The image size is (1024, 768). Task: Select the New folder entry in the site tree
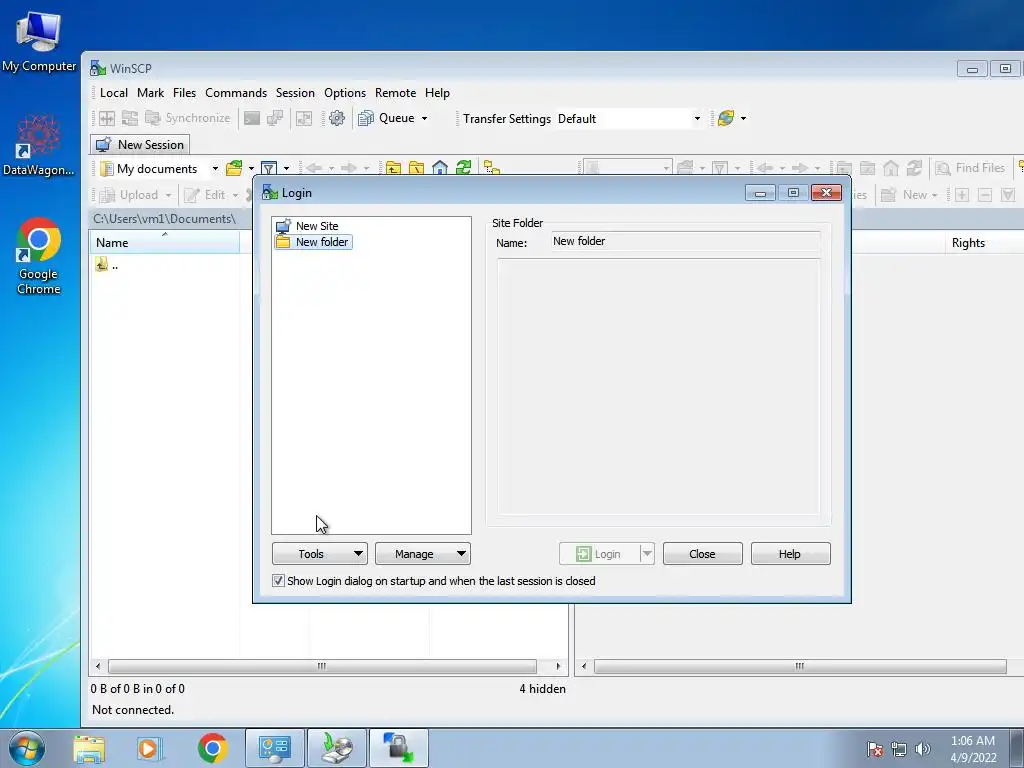[x=313, y=242]
